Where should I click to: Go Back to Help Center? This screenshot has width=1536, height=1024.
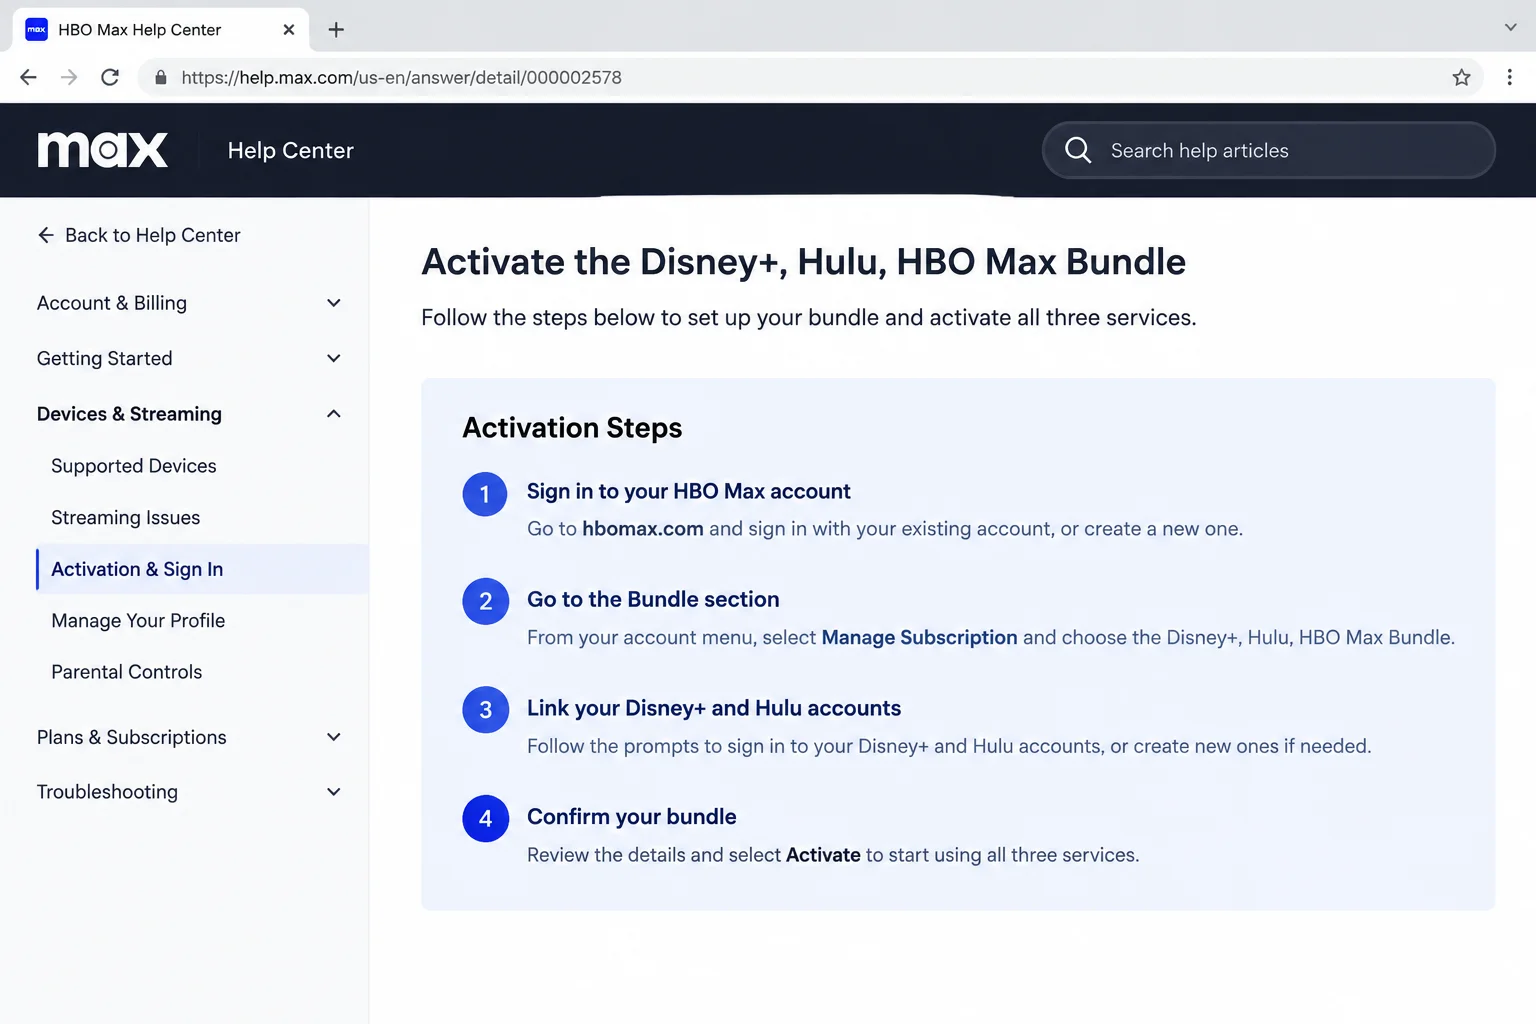(139, 235)
